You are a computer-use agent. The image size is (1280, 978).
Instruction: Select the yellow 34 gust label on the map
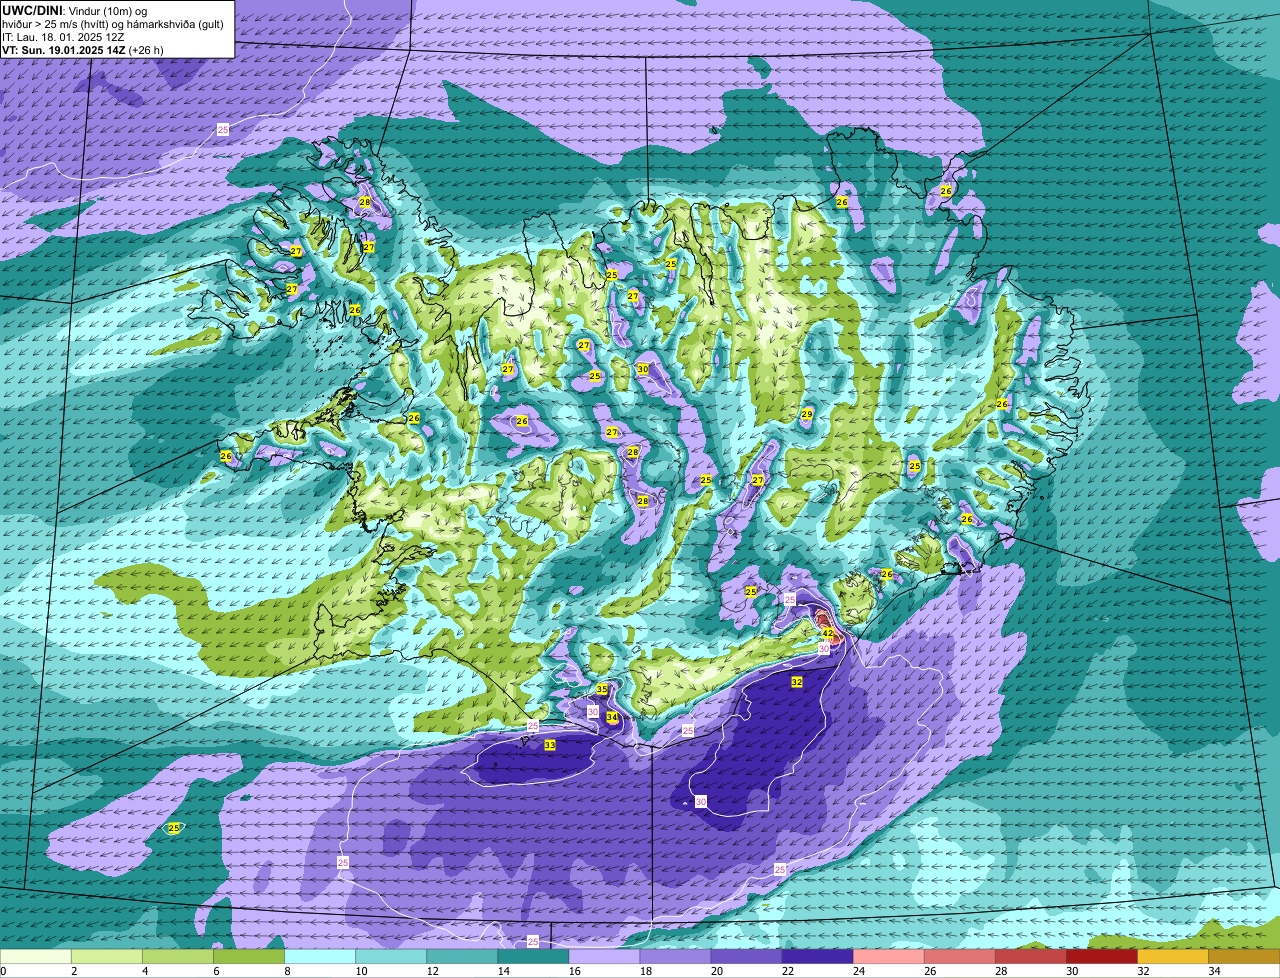[612, 718]
